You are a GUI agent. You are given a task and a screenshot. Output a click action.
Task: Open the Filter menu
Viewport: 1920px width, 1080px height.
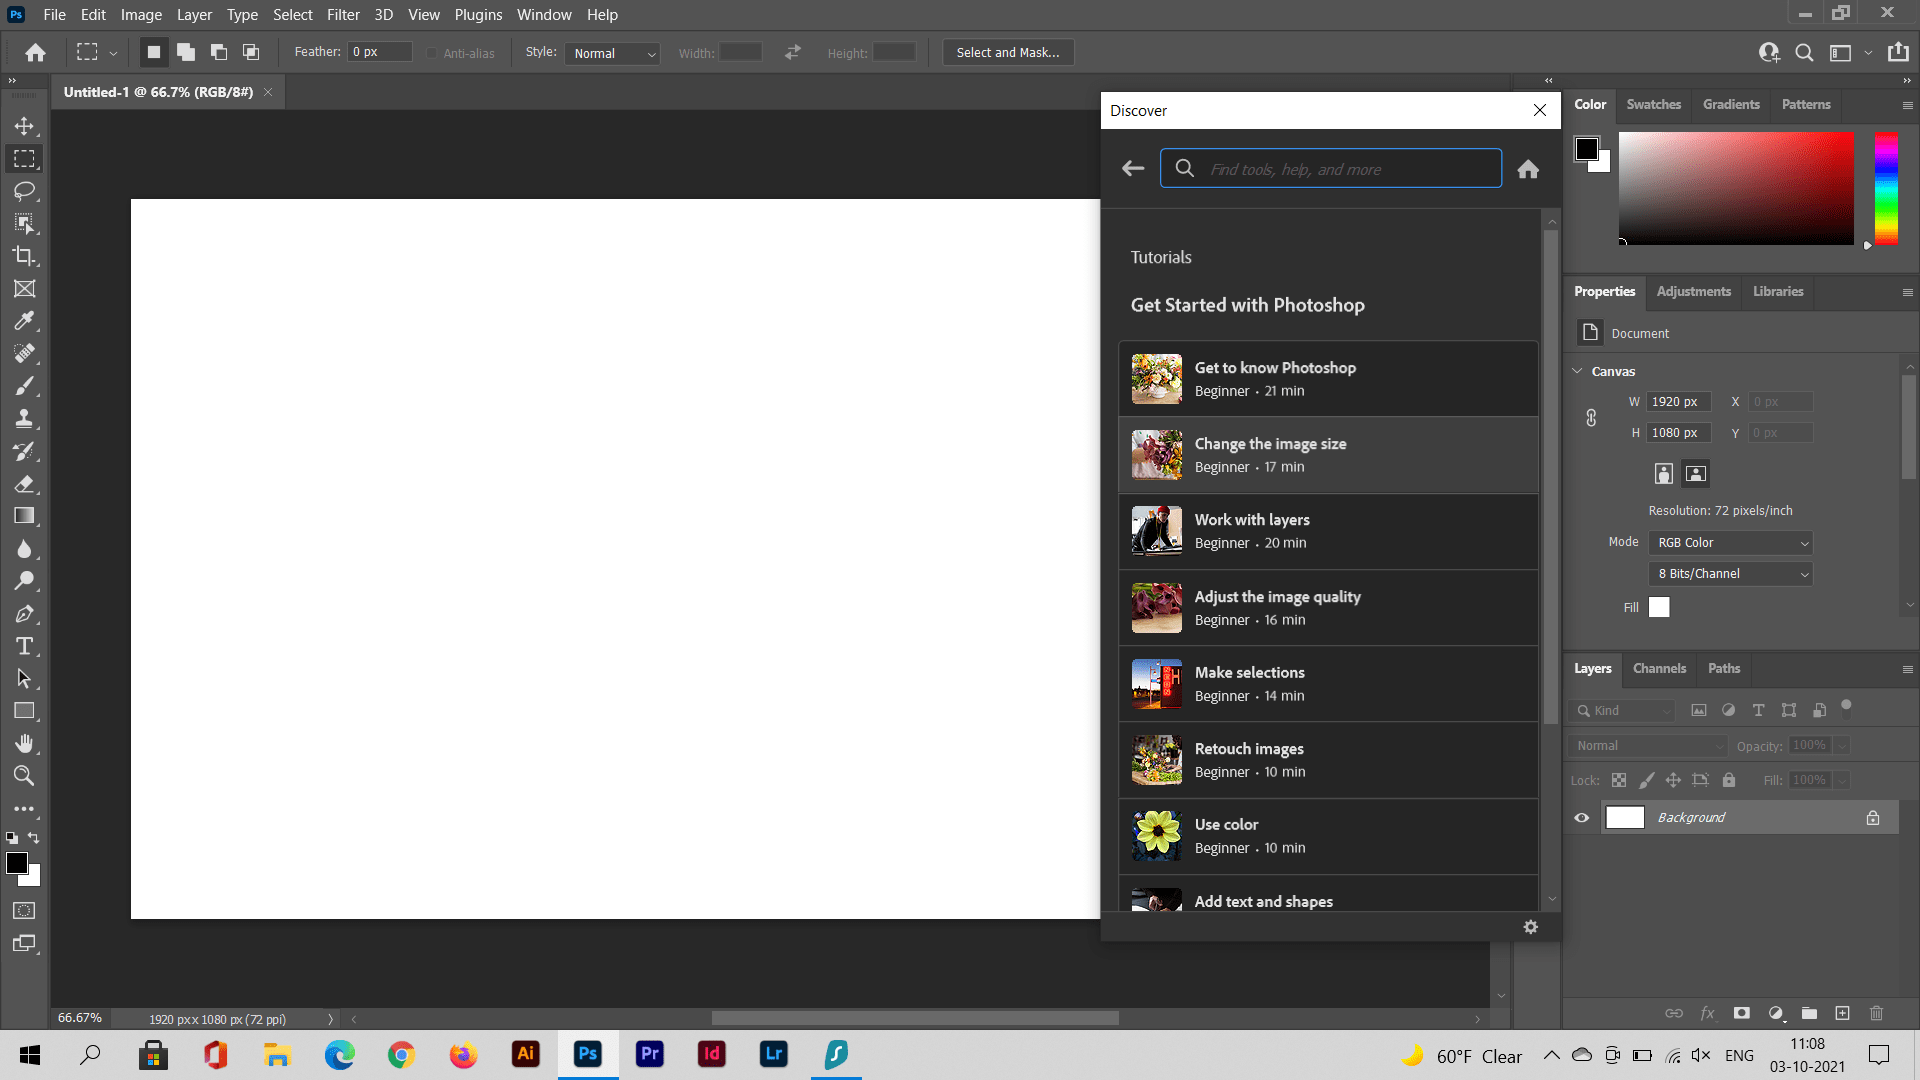click(343, 14)
